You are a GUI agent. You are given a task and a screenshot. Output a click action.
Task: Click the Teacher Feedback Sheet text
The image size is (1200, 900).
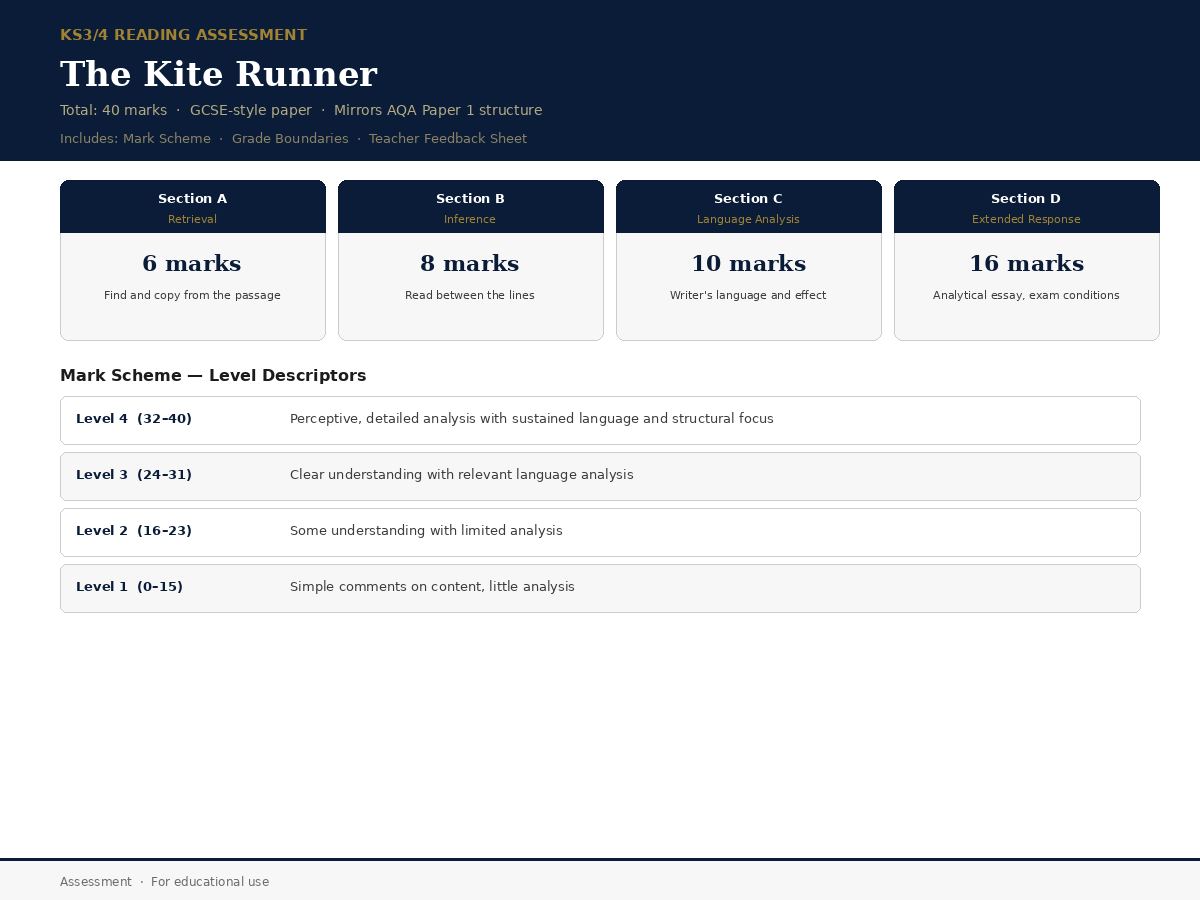tap(448, 139)
